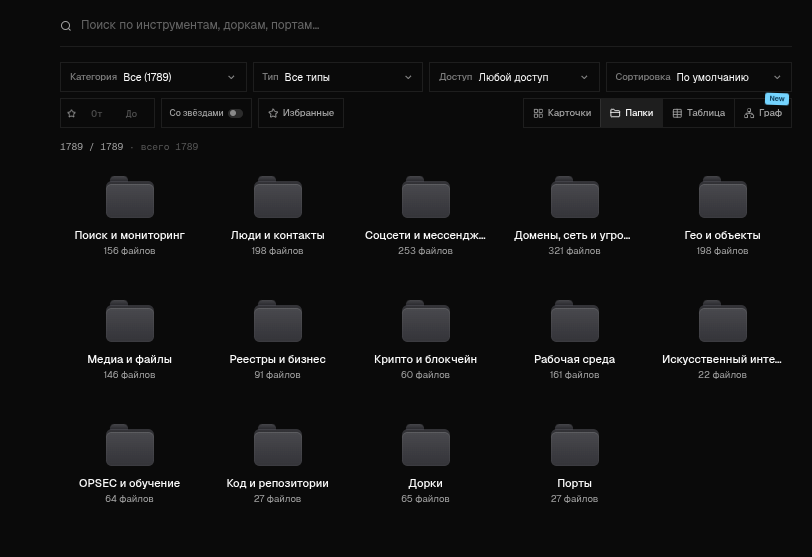The height and width of the screenshot is (557, 812).
Task: Open the 'Медиа и файлы' folder icon
Action: click(129, 321)
